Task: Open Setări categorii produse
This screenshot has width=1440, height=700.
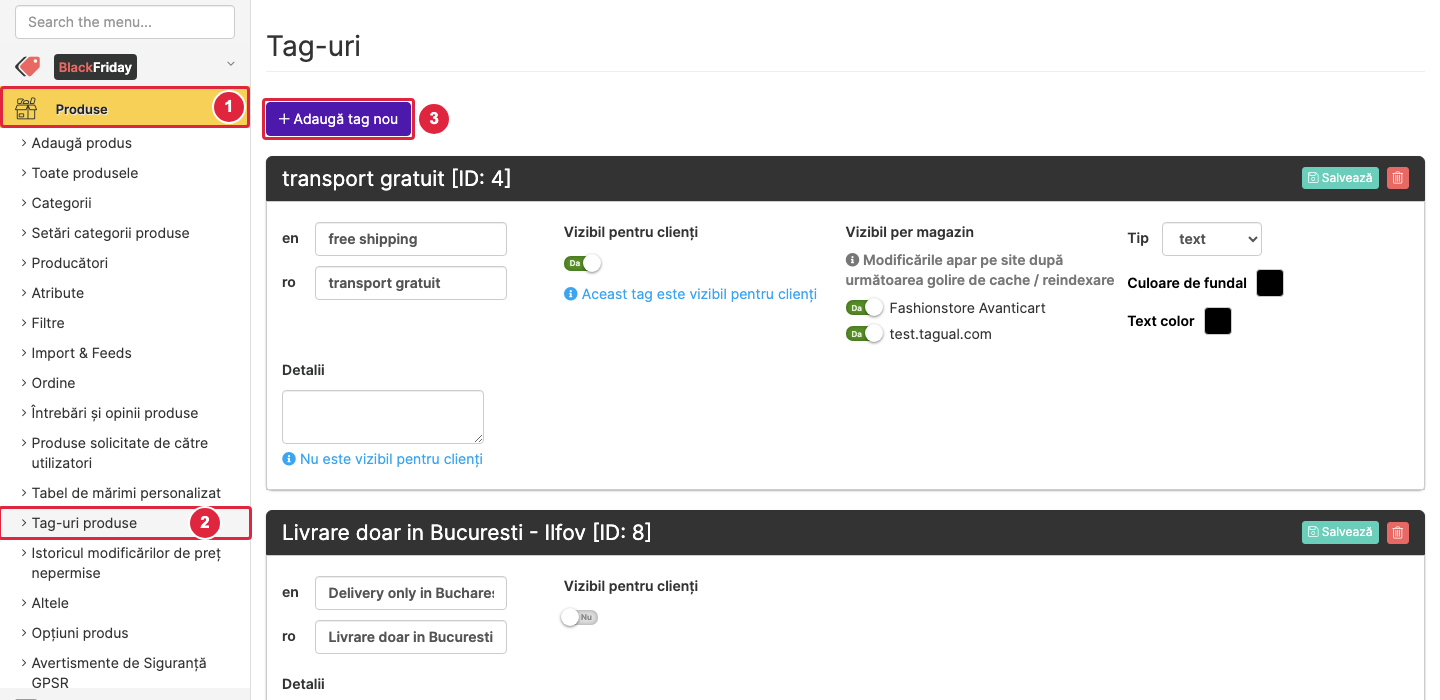Action: coord(110,233)
